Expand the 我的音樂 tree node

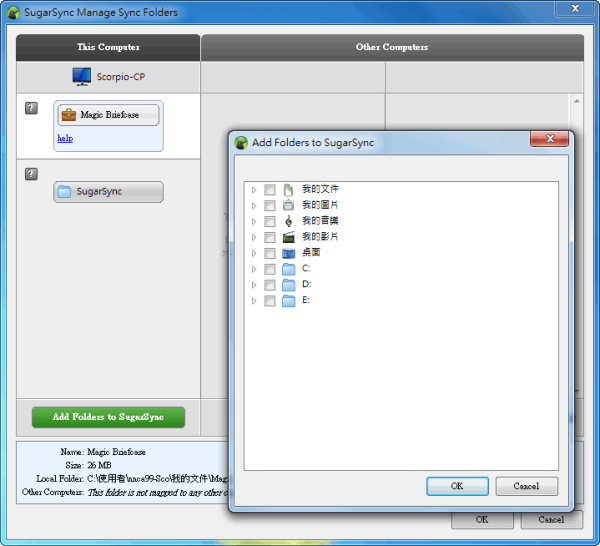coord(254,221)
